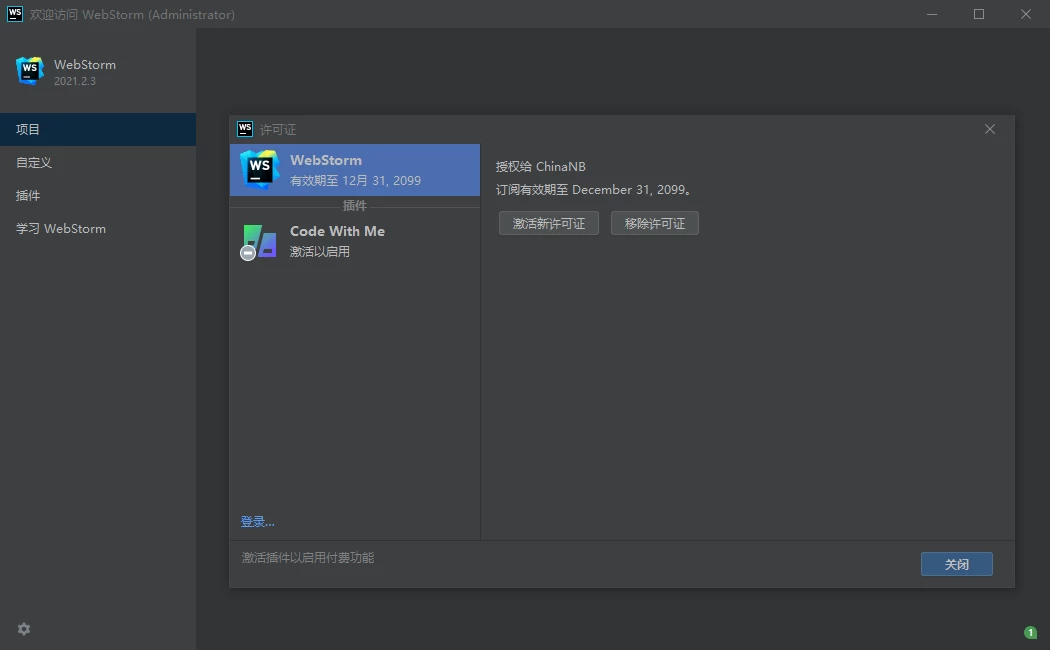Click the 激活新许可证 button
This screenshot has width=1050, height=650.
coord(548,224)
